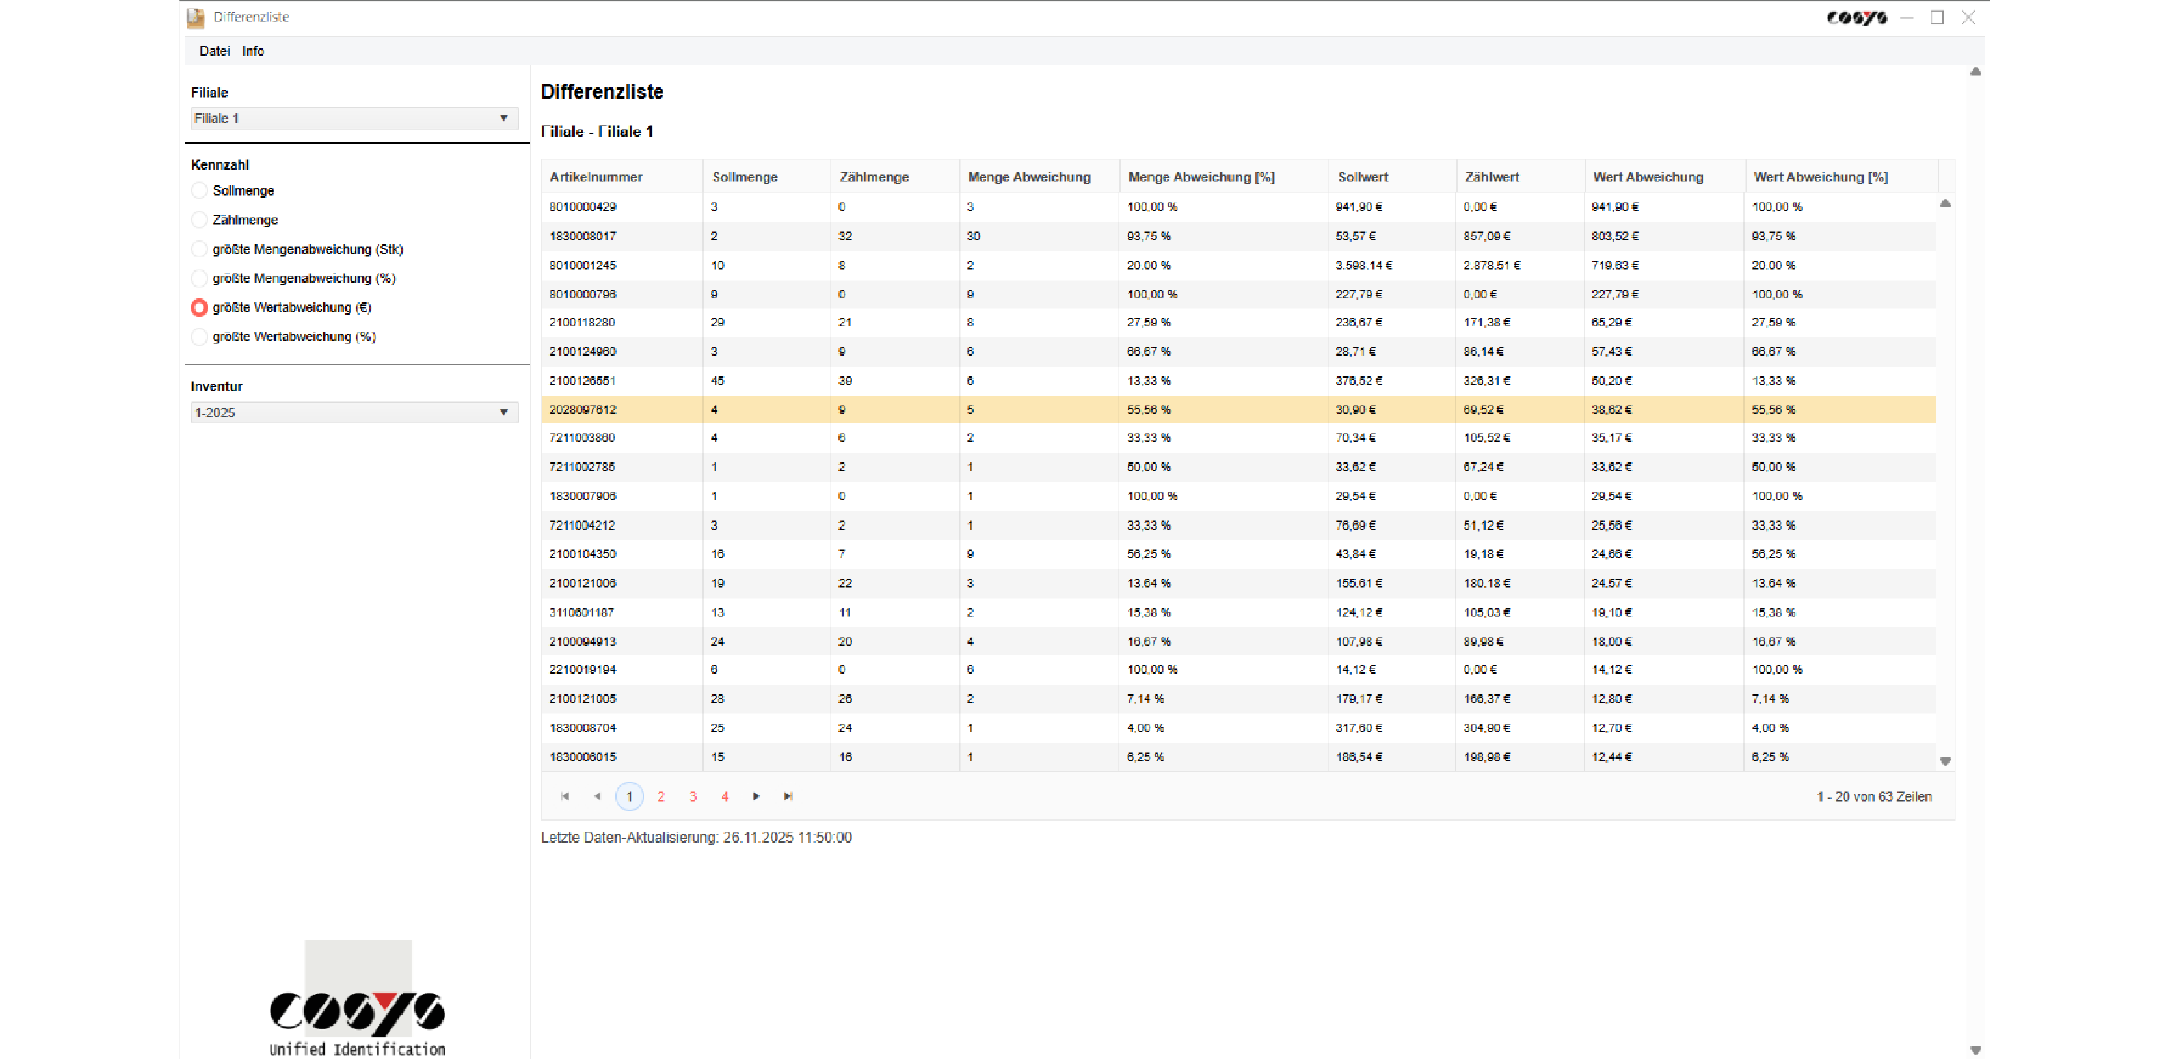This screenshot has width=2169, height=1059.
Task: Jump to last page of table
Action: click(x=788, y=797)
